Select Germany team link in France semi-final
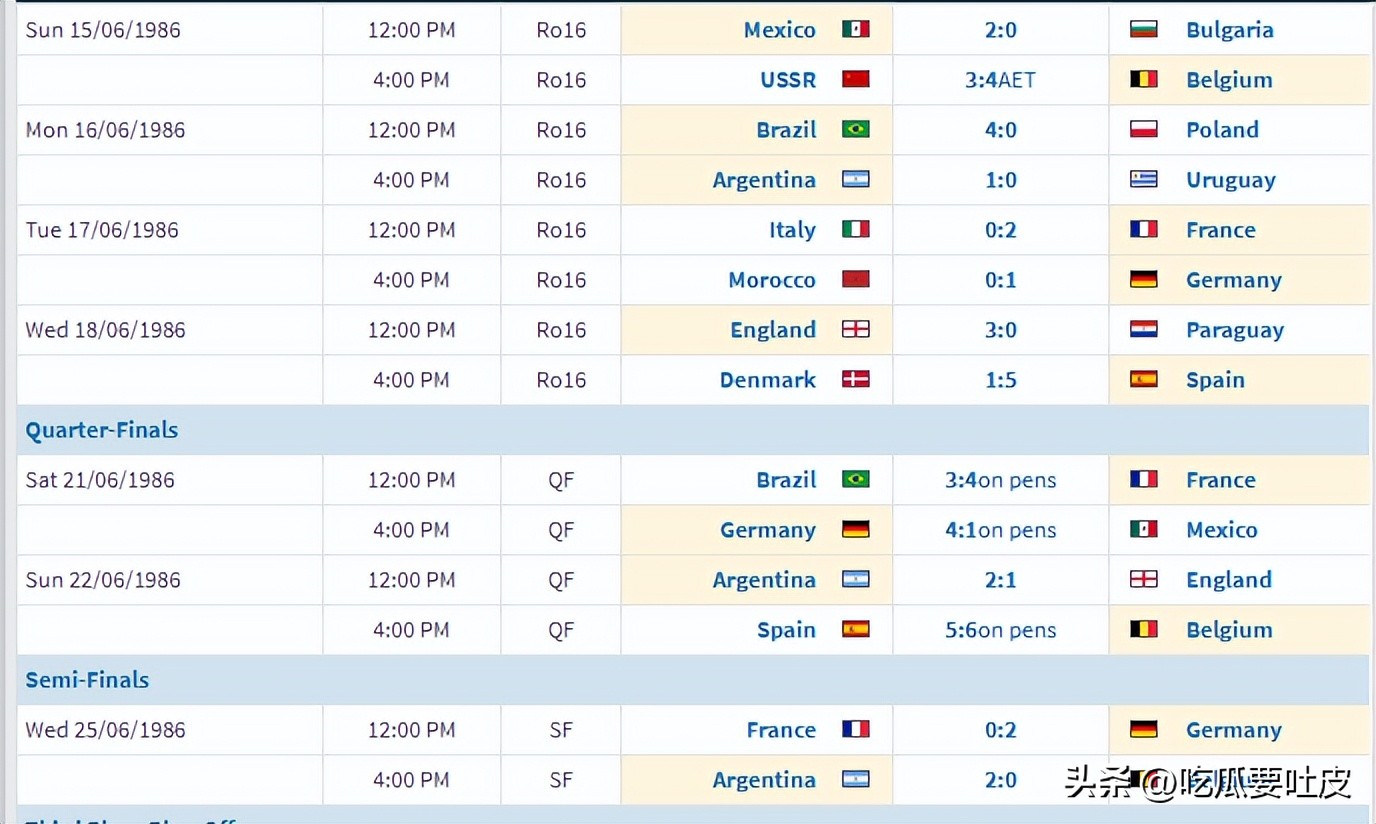1376x824 pixels. [1234, 730]
